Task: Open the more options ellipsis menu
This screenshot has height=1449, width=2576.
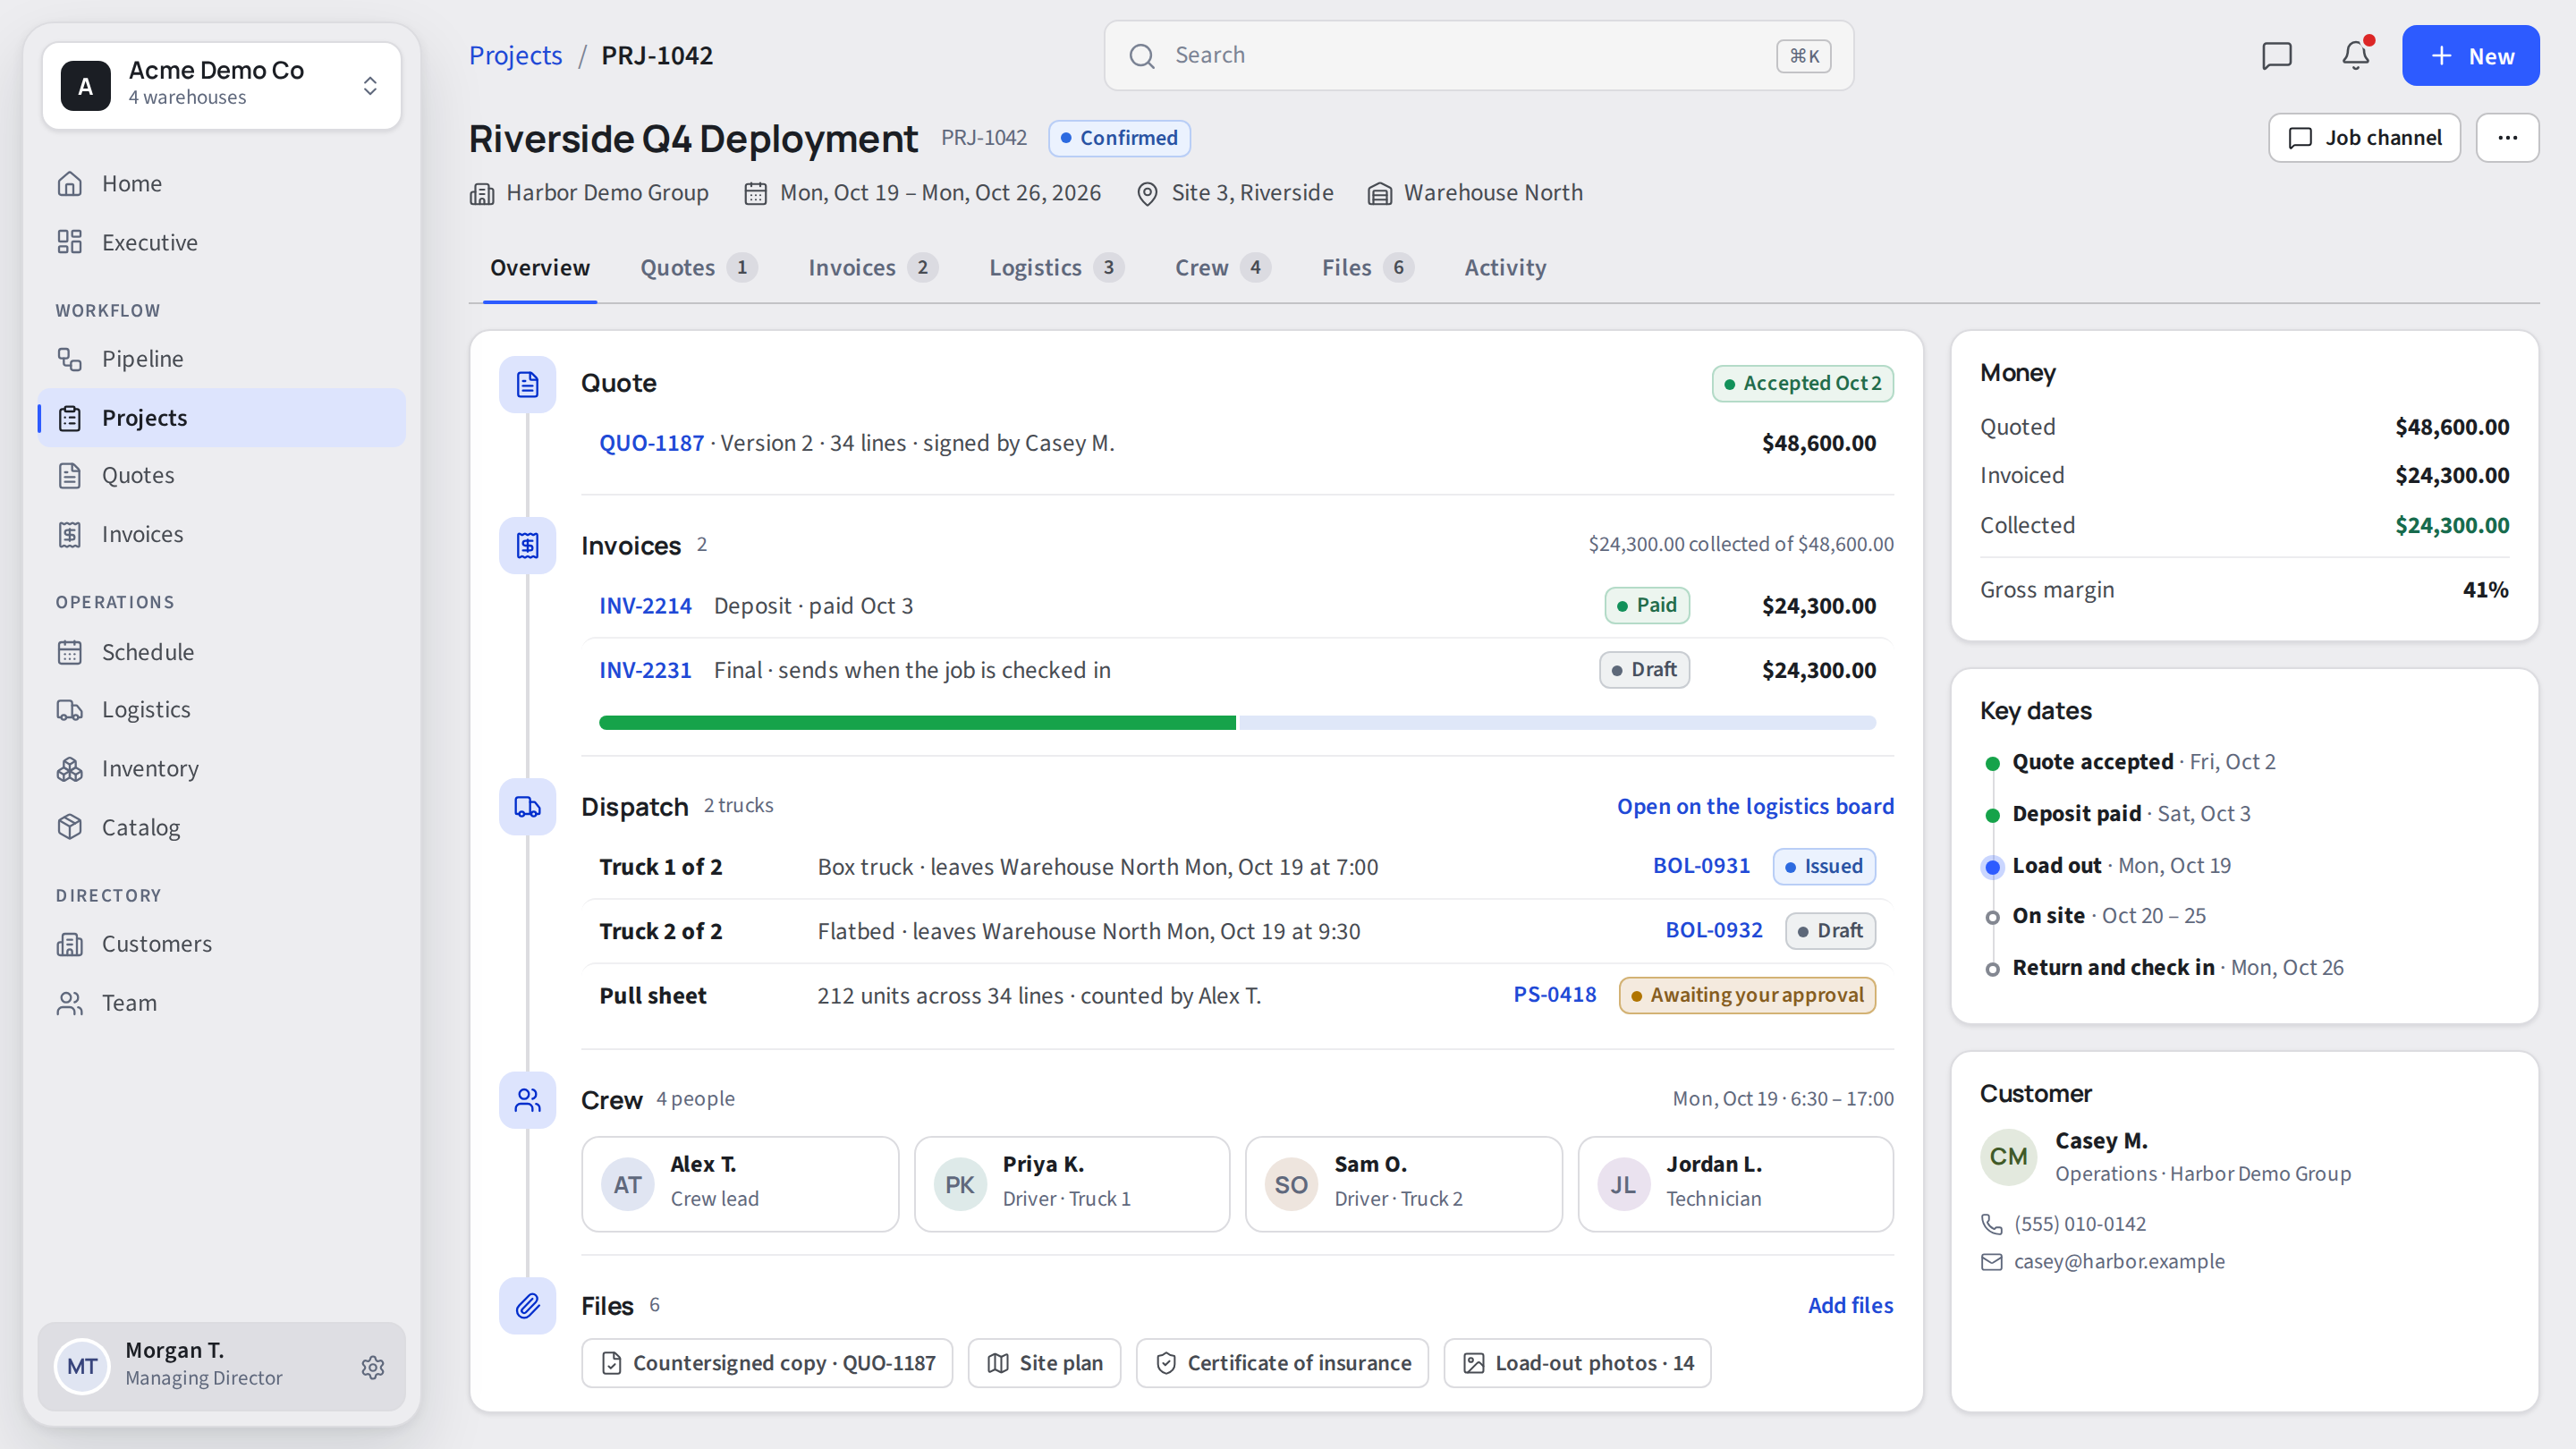Action: tap(2507, 137)
